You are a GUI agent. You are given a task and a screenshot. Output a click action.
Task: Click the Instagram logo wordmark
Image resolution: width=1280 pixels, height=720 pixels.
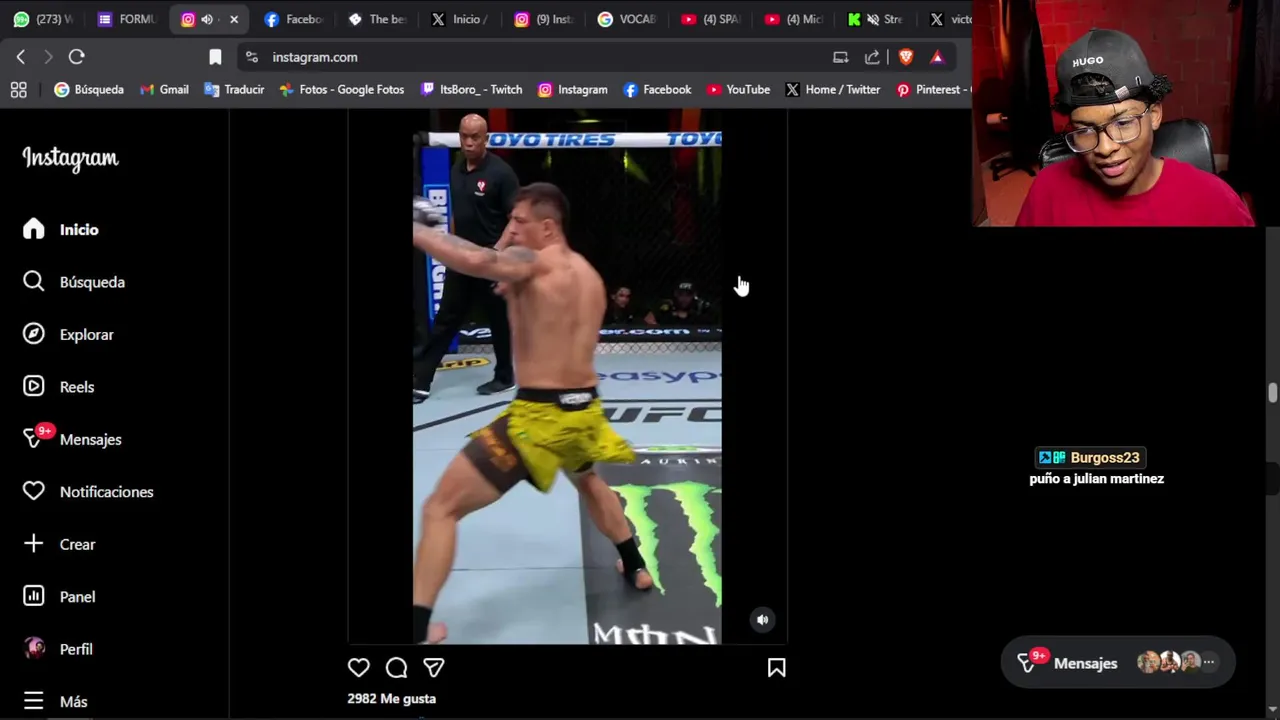pyautogui.click(x=70, y=158)
